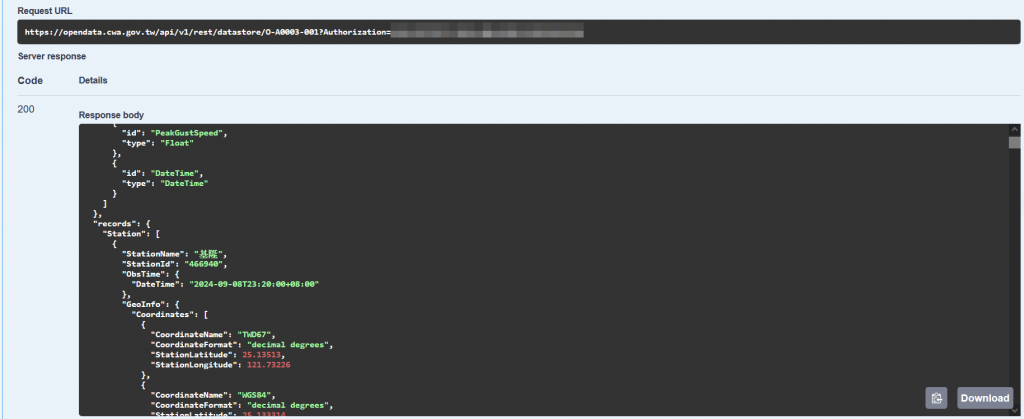Click the "Request URL" heading
The height and width of the screenshot is (419, 1024).
coord(44,11)
